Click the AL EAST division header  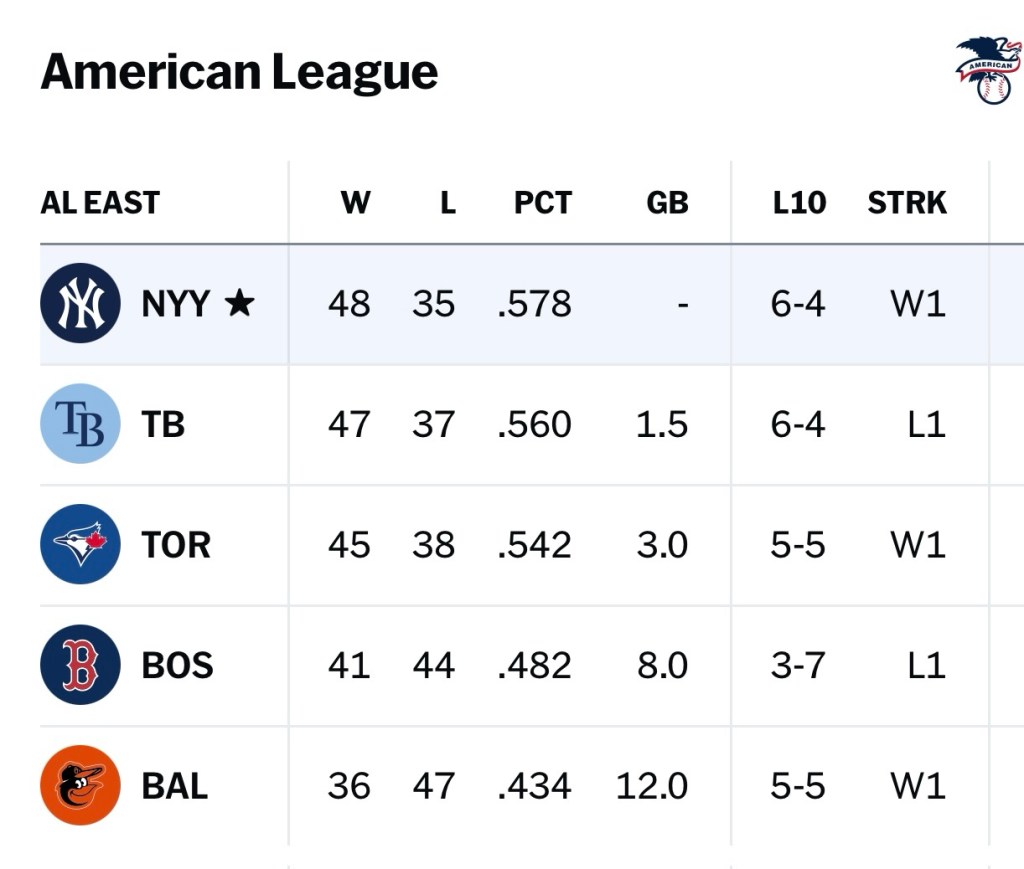tap(100, 203)
